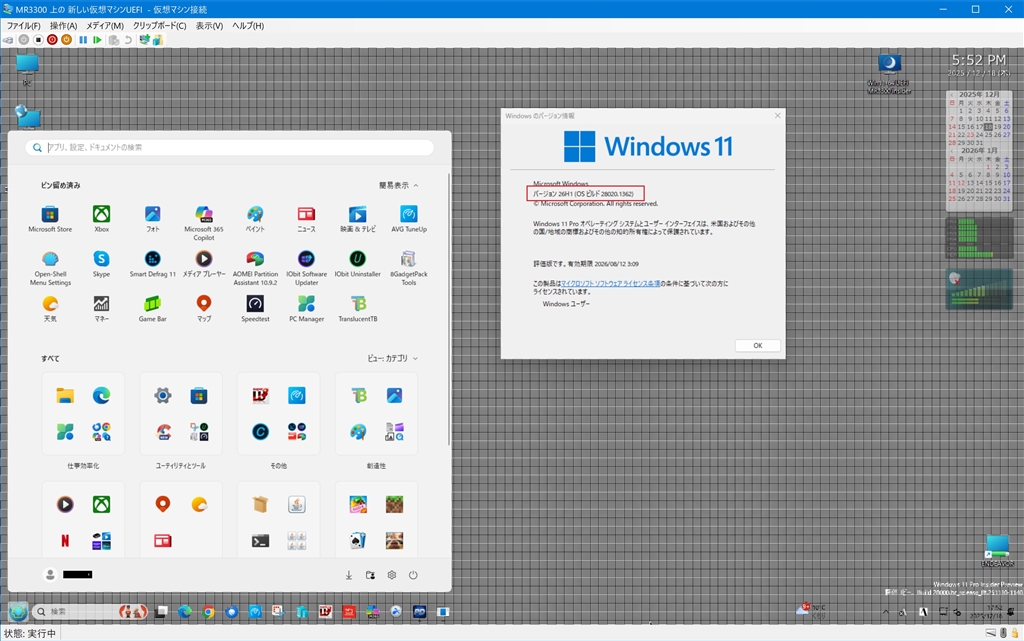Open TranslucentTB pinned app

[357, 304]
